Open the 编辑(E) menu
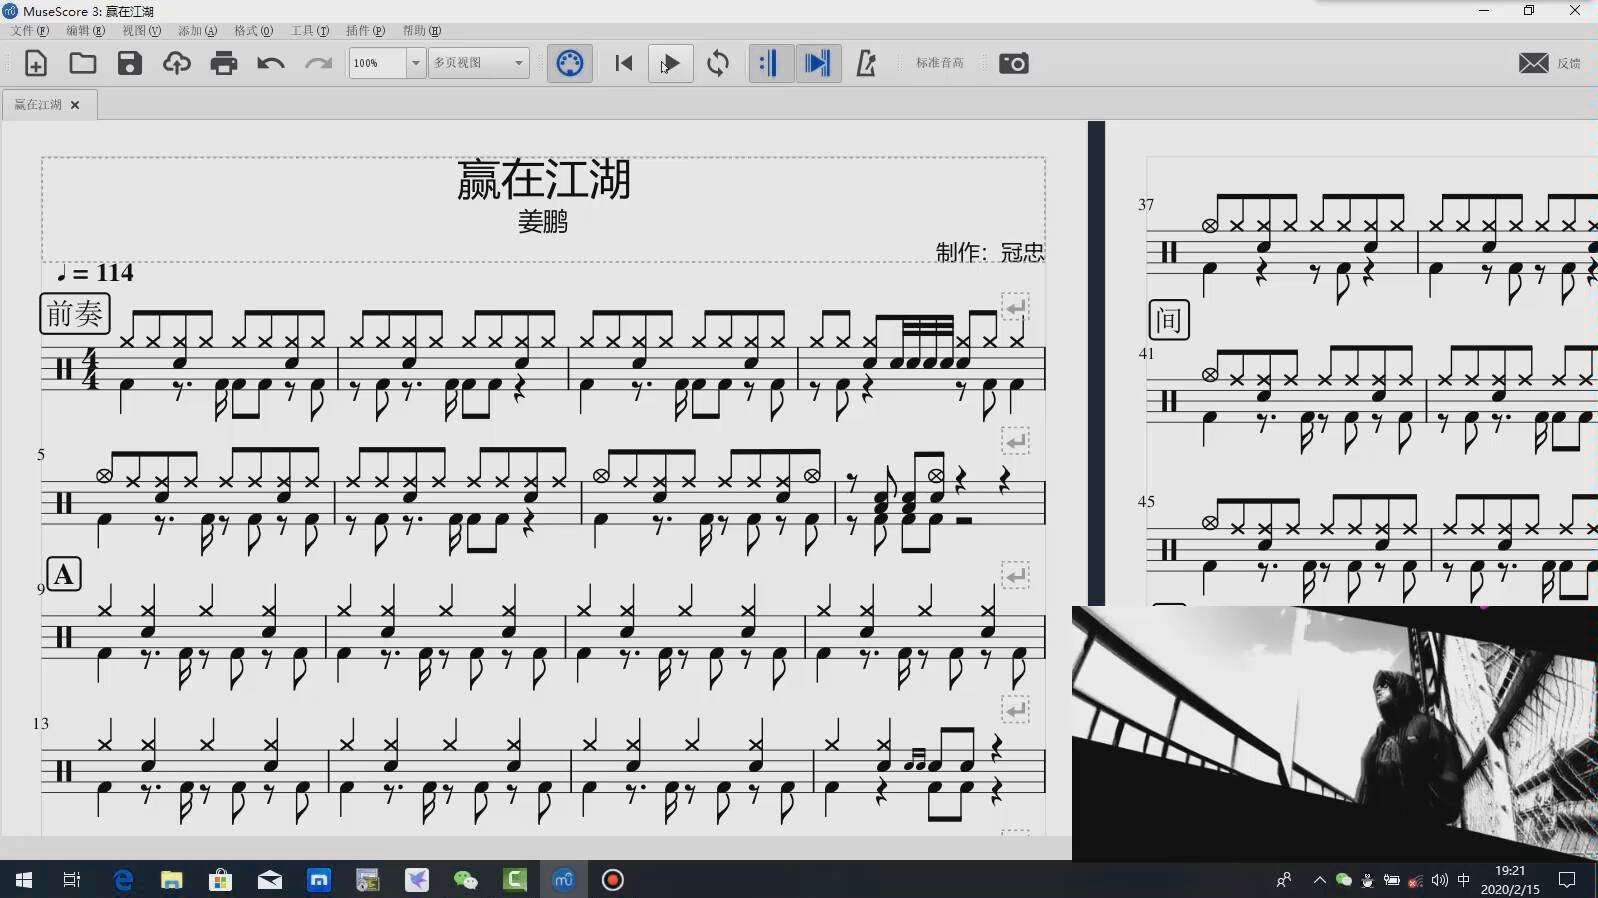The width and height of the screenshot is (1598, 898). click(x=85, y=31)
